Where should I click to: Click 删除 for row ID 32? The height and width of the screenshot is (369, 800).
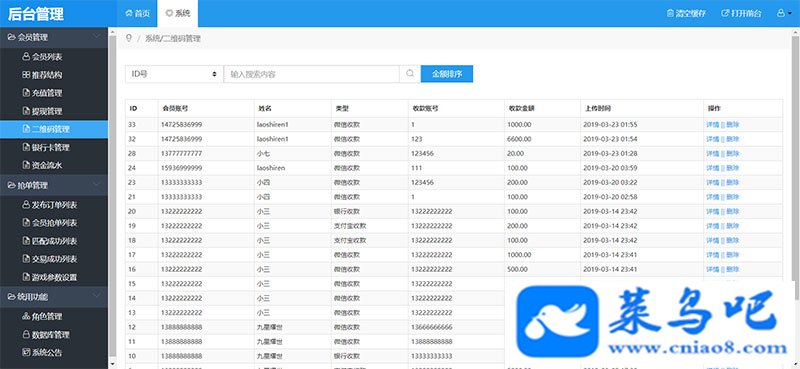733,139
